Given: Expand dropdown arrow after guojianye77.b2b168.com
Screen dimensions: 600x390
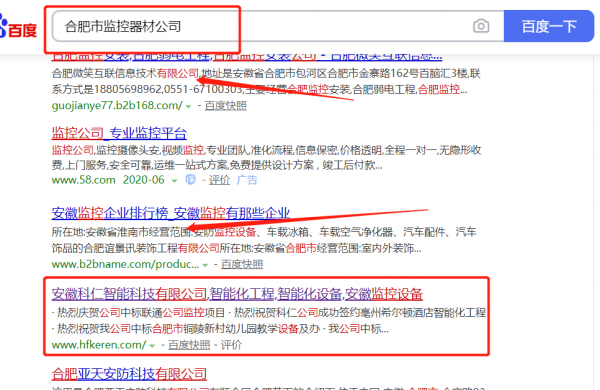Looking at the screenshot, I should coord(188,106).
